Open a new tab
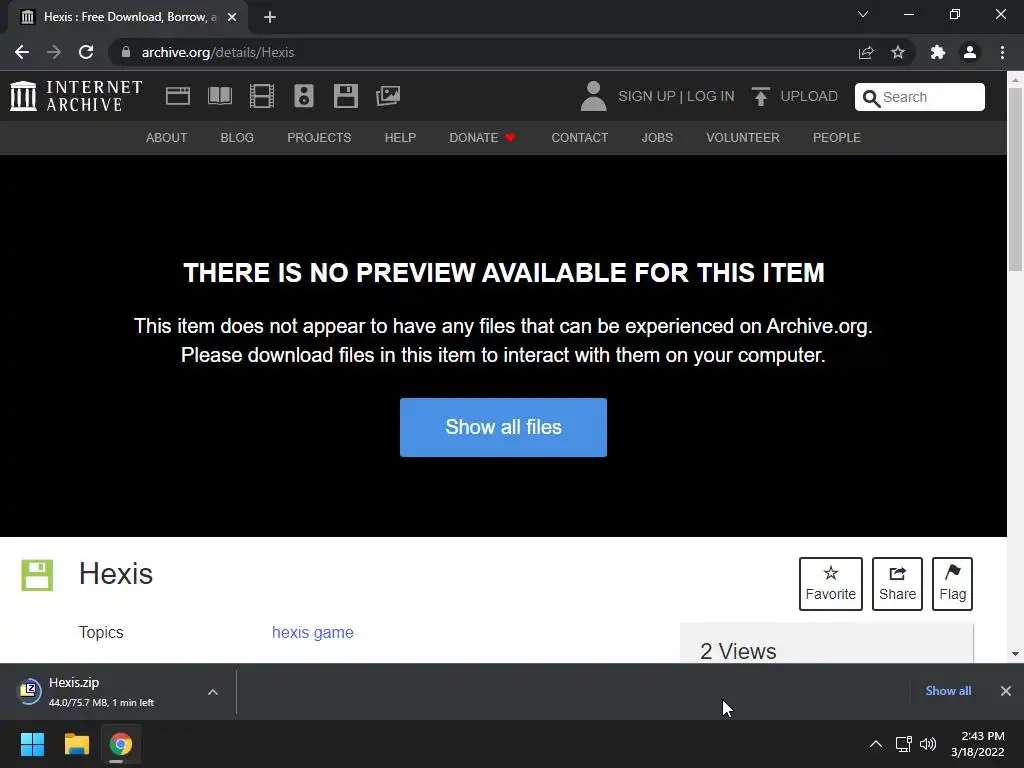 [x=270, y=17]
